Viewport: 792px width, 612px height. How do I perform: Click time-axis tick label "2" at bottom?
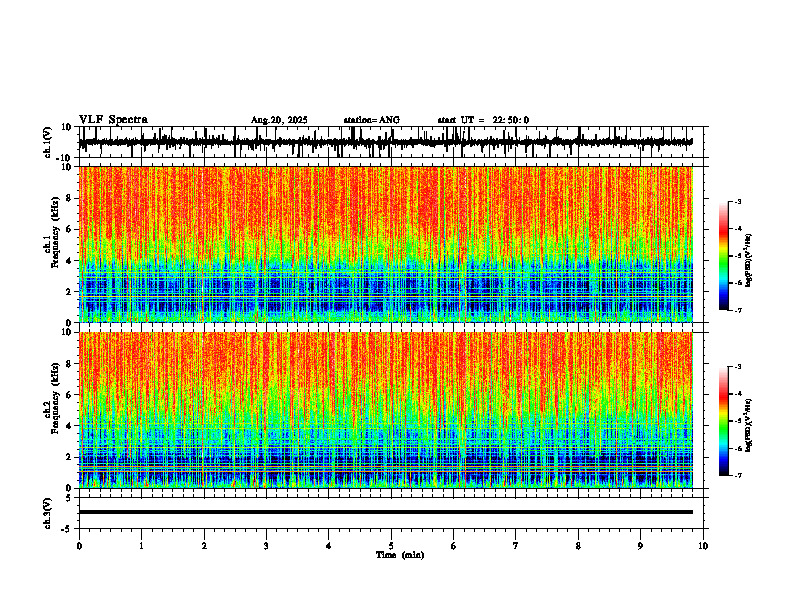(x=204, y=546)
